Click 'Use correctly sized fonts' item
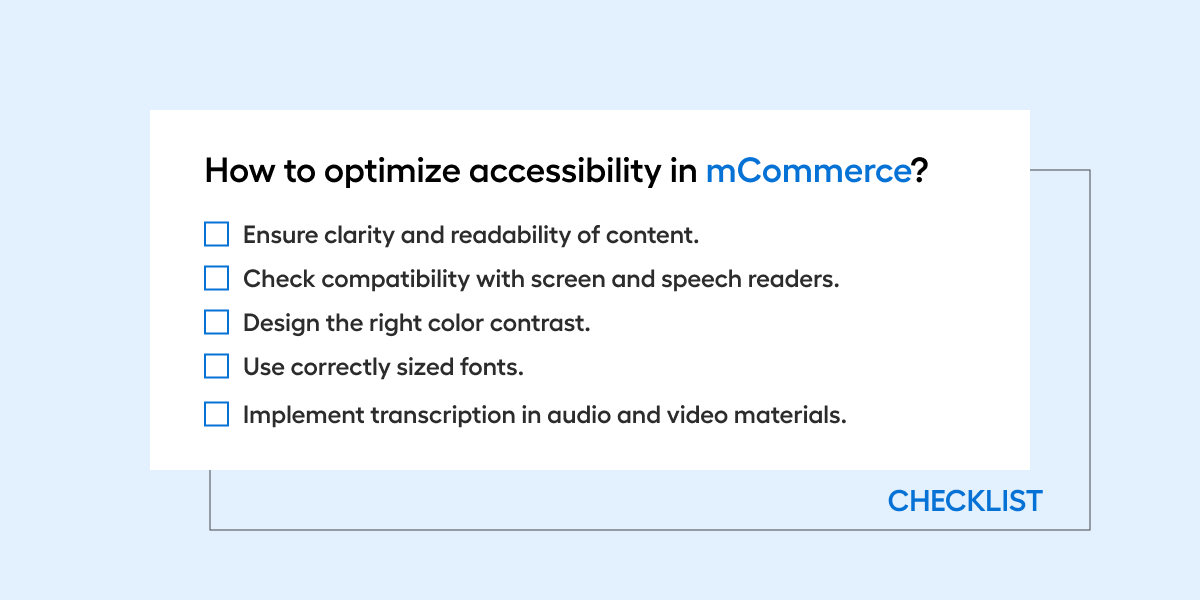This screenshot has width=1200, height=600. [384, 367]
